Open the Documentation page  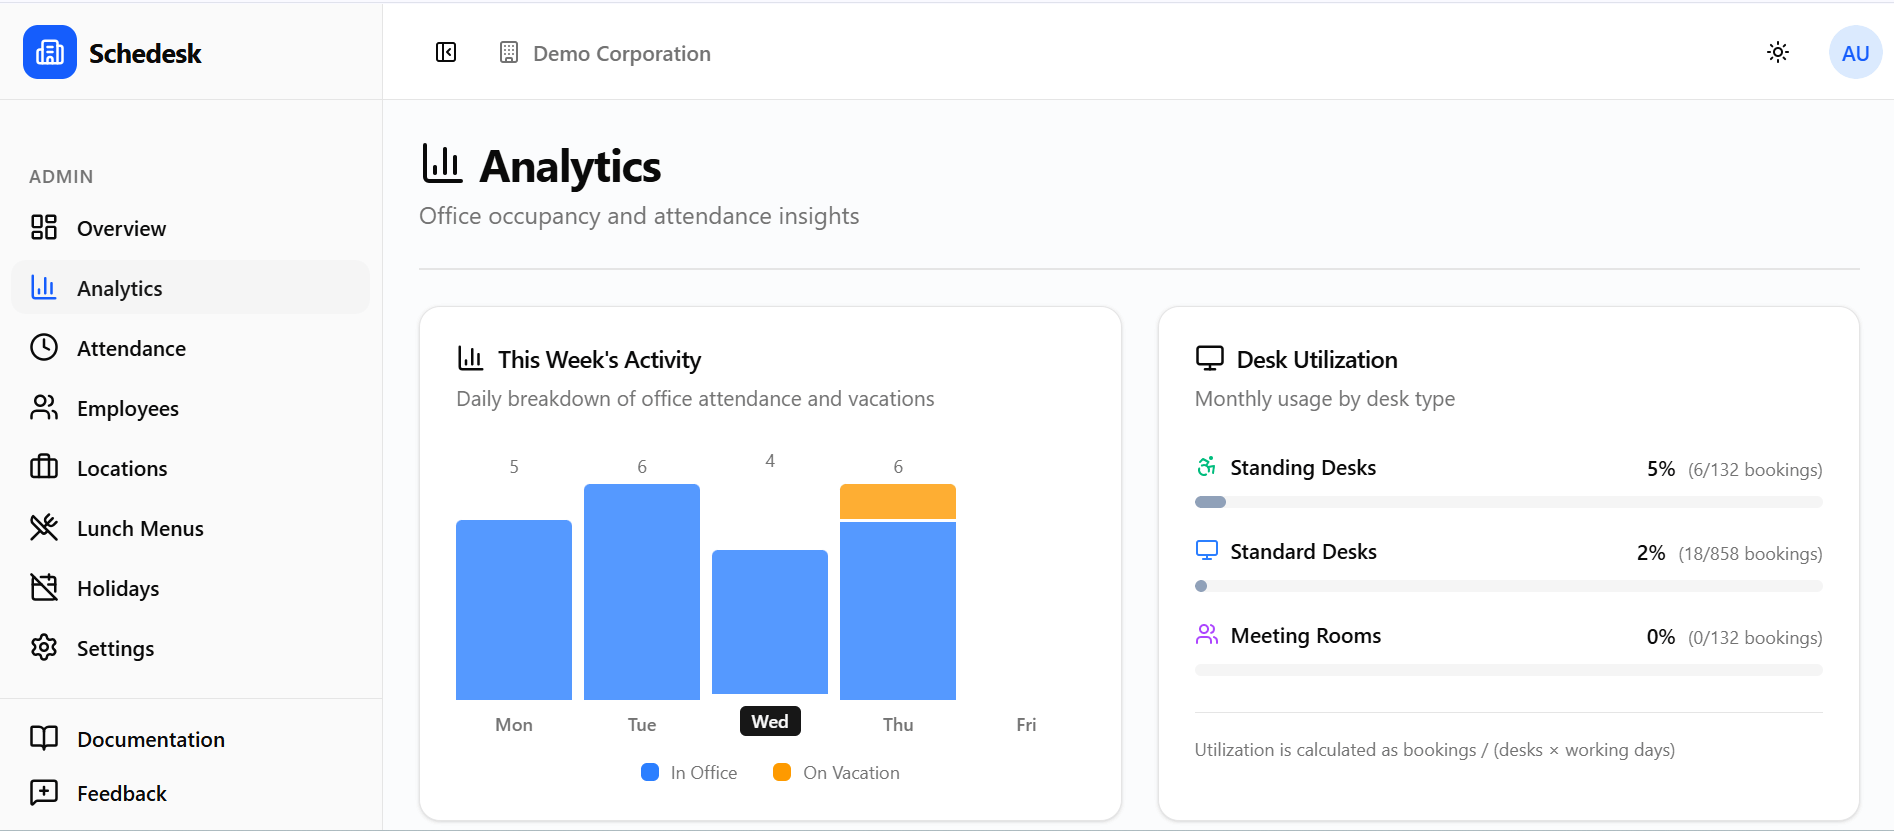pyautogui.click(x=150, y=738)
